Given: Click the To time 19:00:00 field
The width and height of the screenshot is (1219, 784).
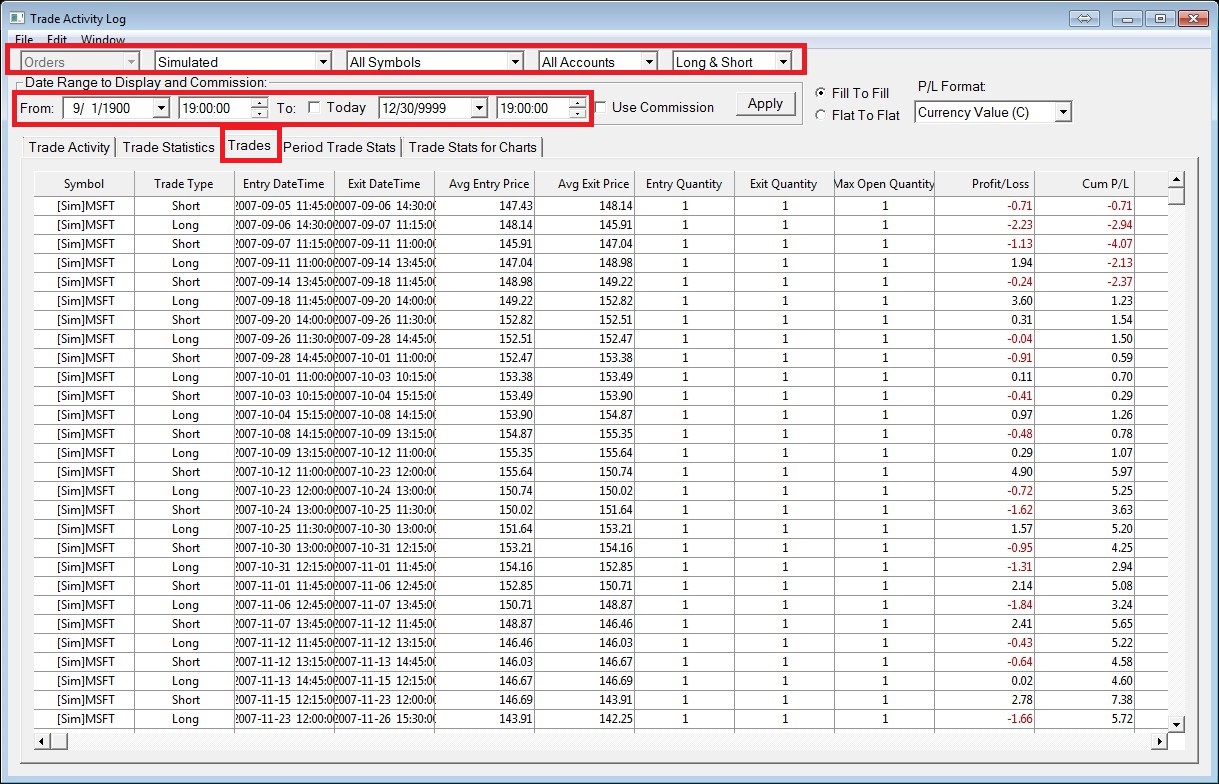Looking at the screenshot, I should point(532,107).
